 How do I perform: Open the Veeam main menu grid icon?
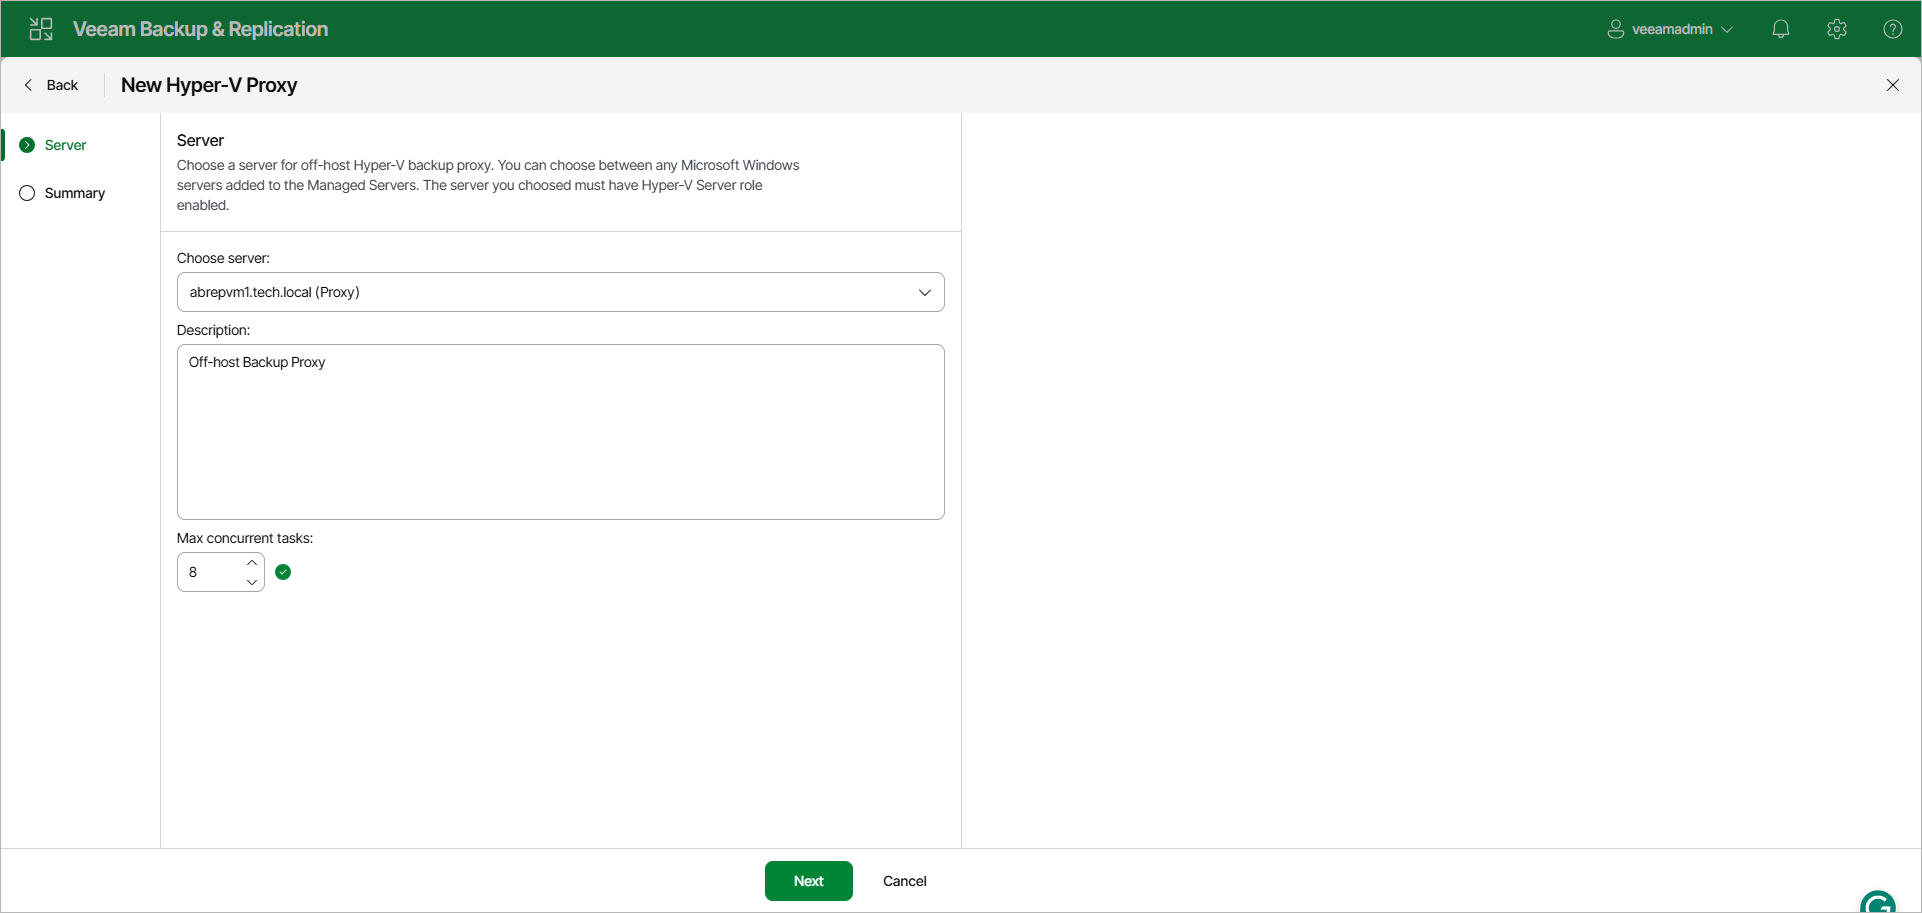click(x=41, y=29)
